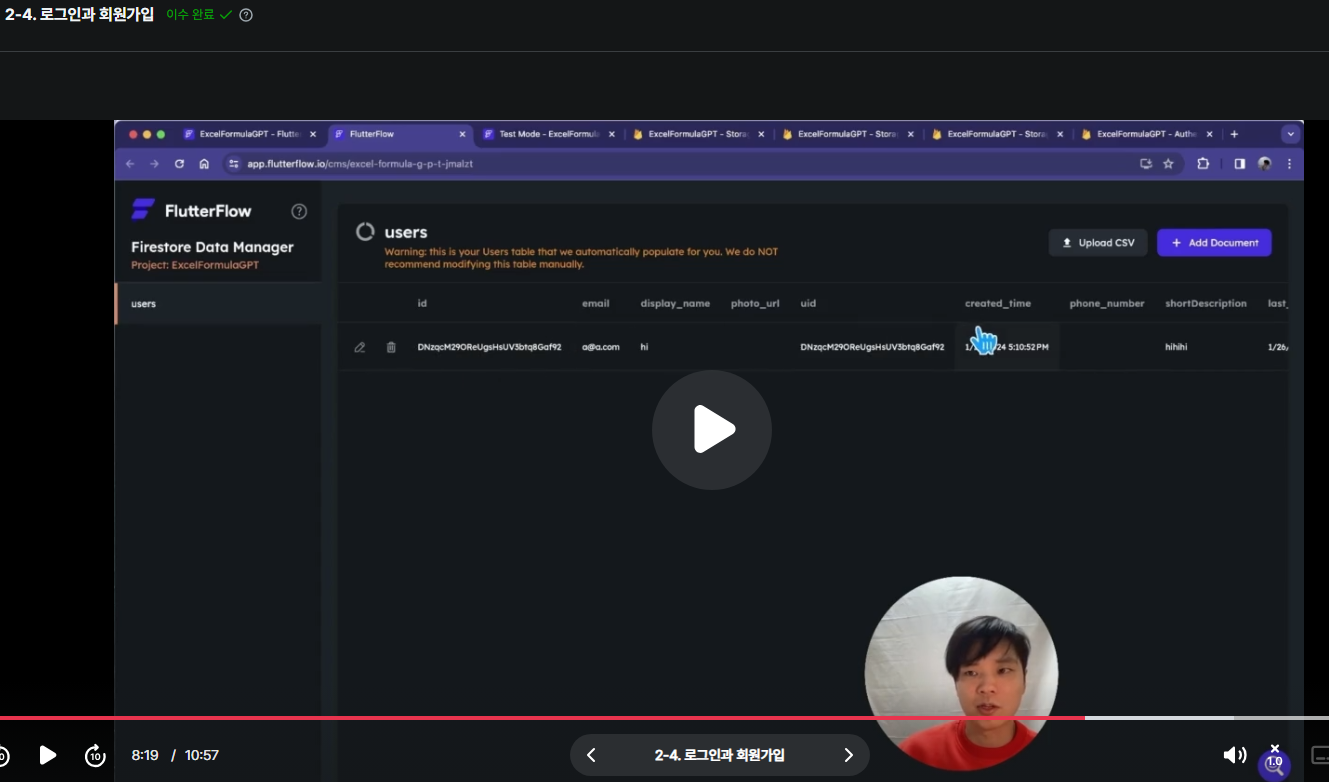Screen dimensions: 1329x782
Task: Go to the next lesson with right chevron
Action: pos(848,755)
